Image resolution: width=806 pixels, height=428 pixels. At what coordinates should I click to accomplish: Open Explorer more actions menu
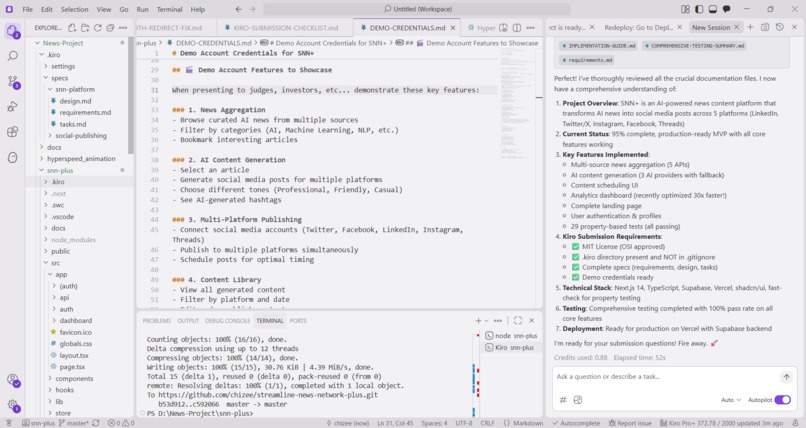pyautogui.click(x=123, y=28)
